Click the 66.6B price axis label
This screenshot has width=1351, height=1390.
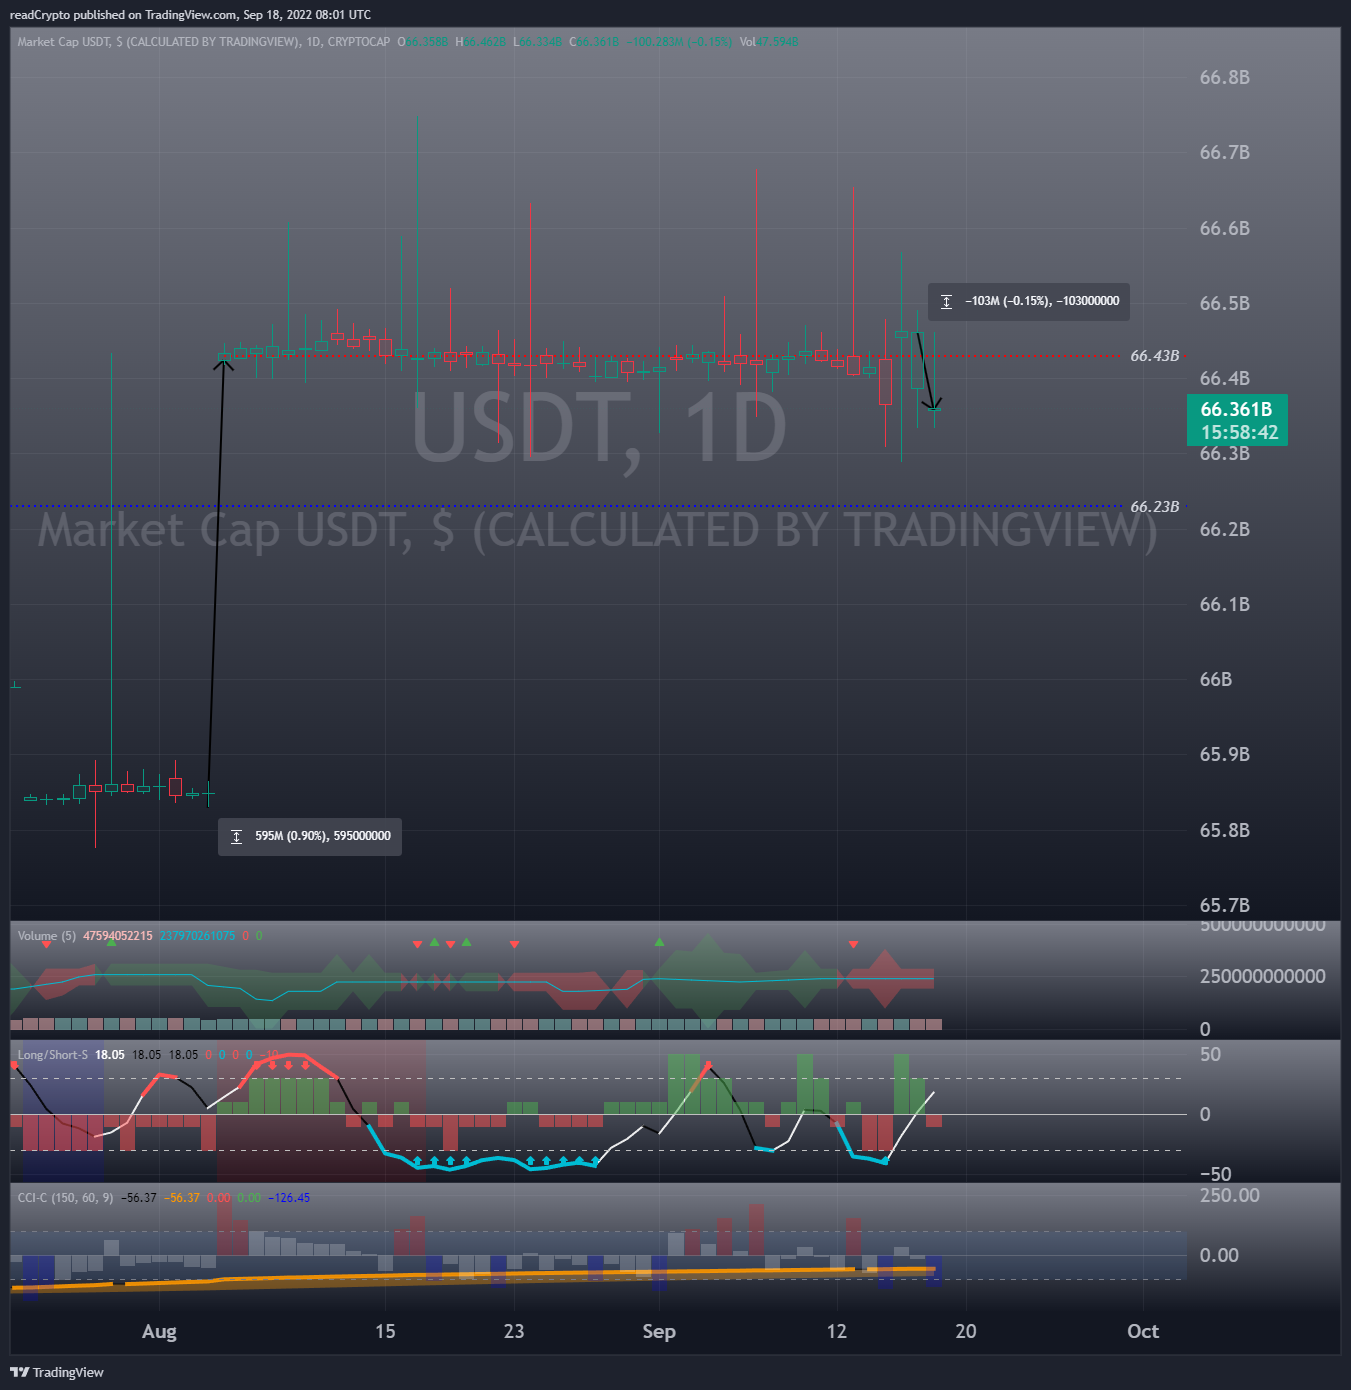click(1224, 228)
